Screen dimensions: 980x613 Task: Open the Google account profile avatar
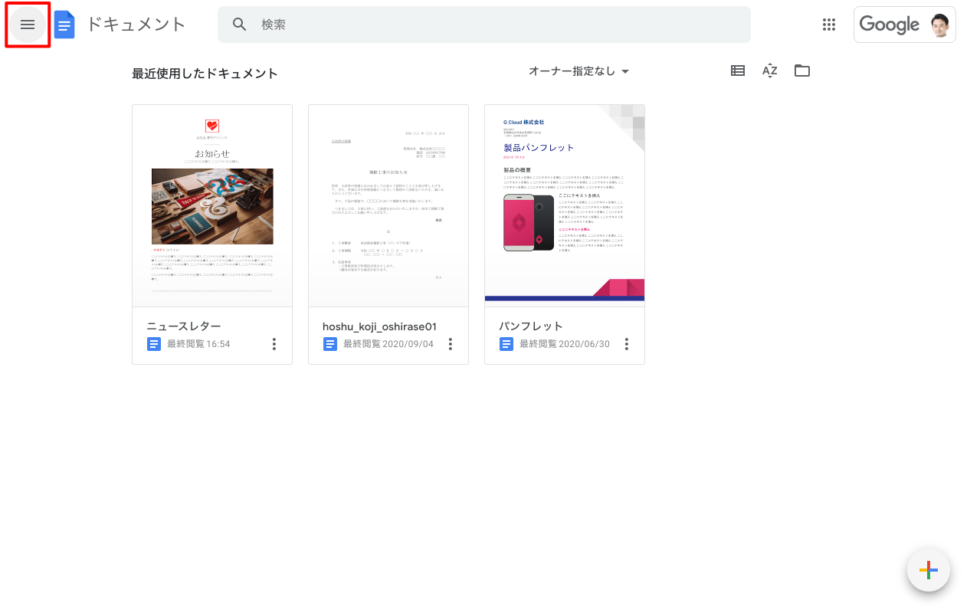click(x=939, y=25)
